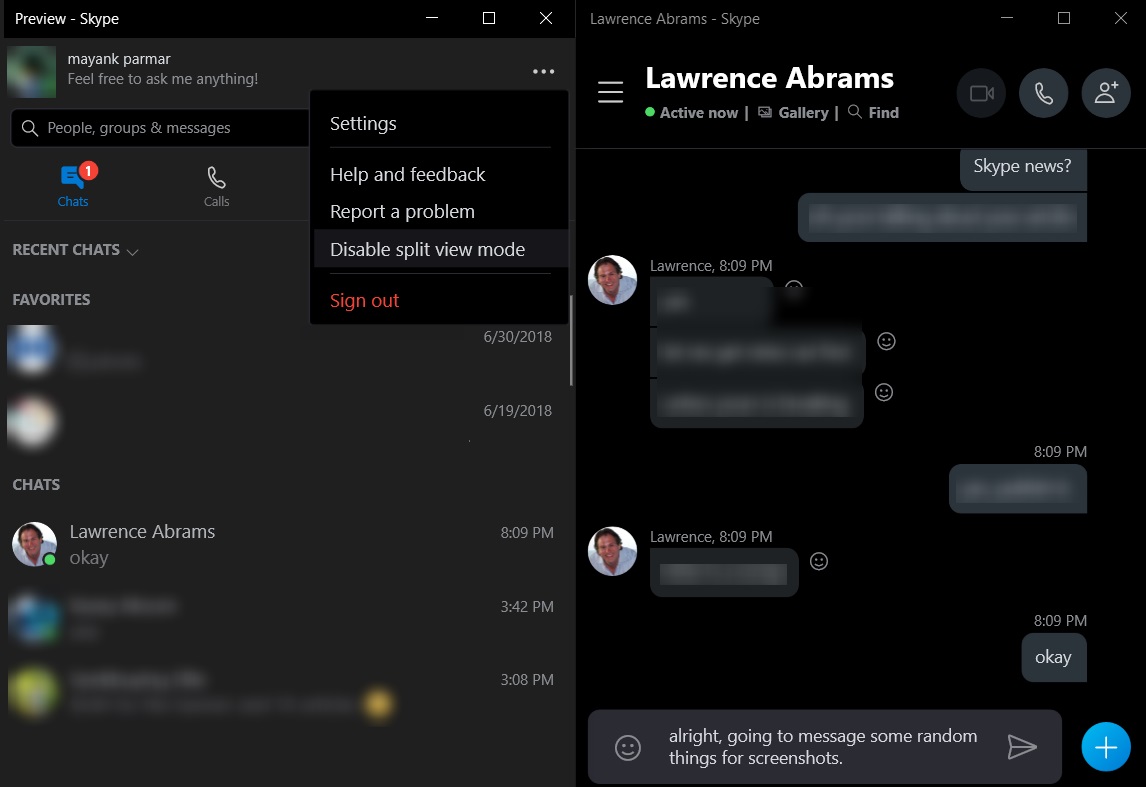
Task: Click the search magnifier icon in Preview window
Action: (x=30, y=129)
